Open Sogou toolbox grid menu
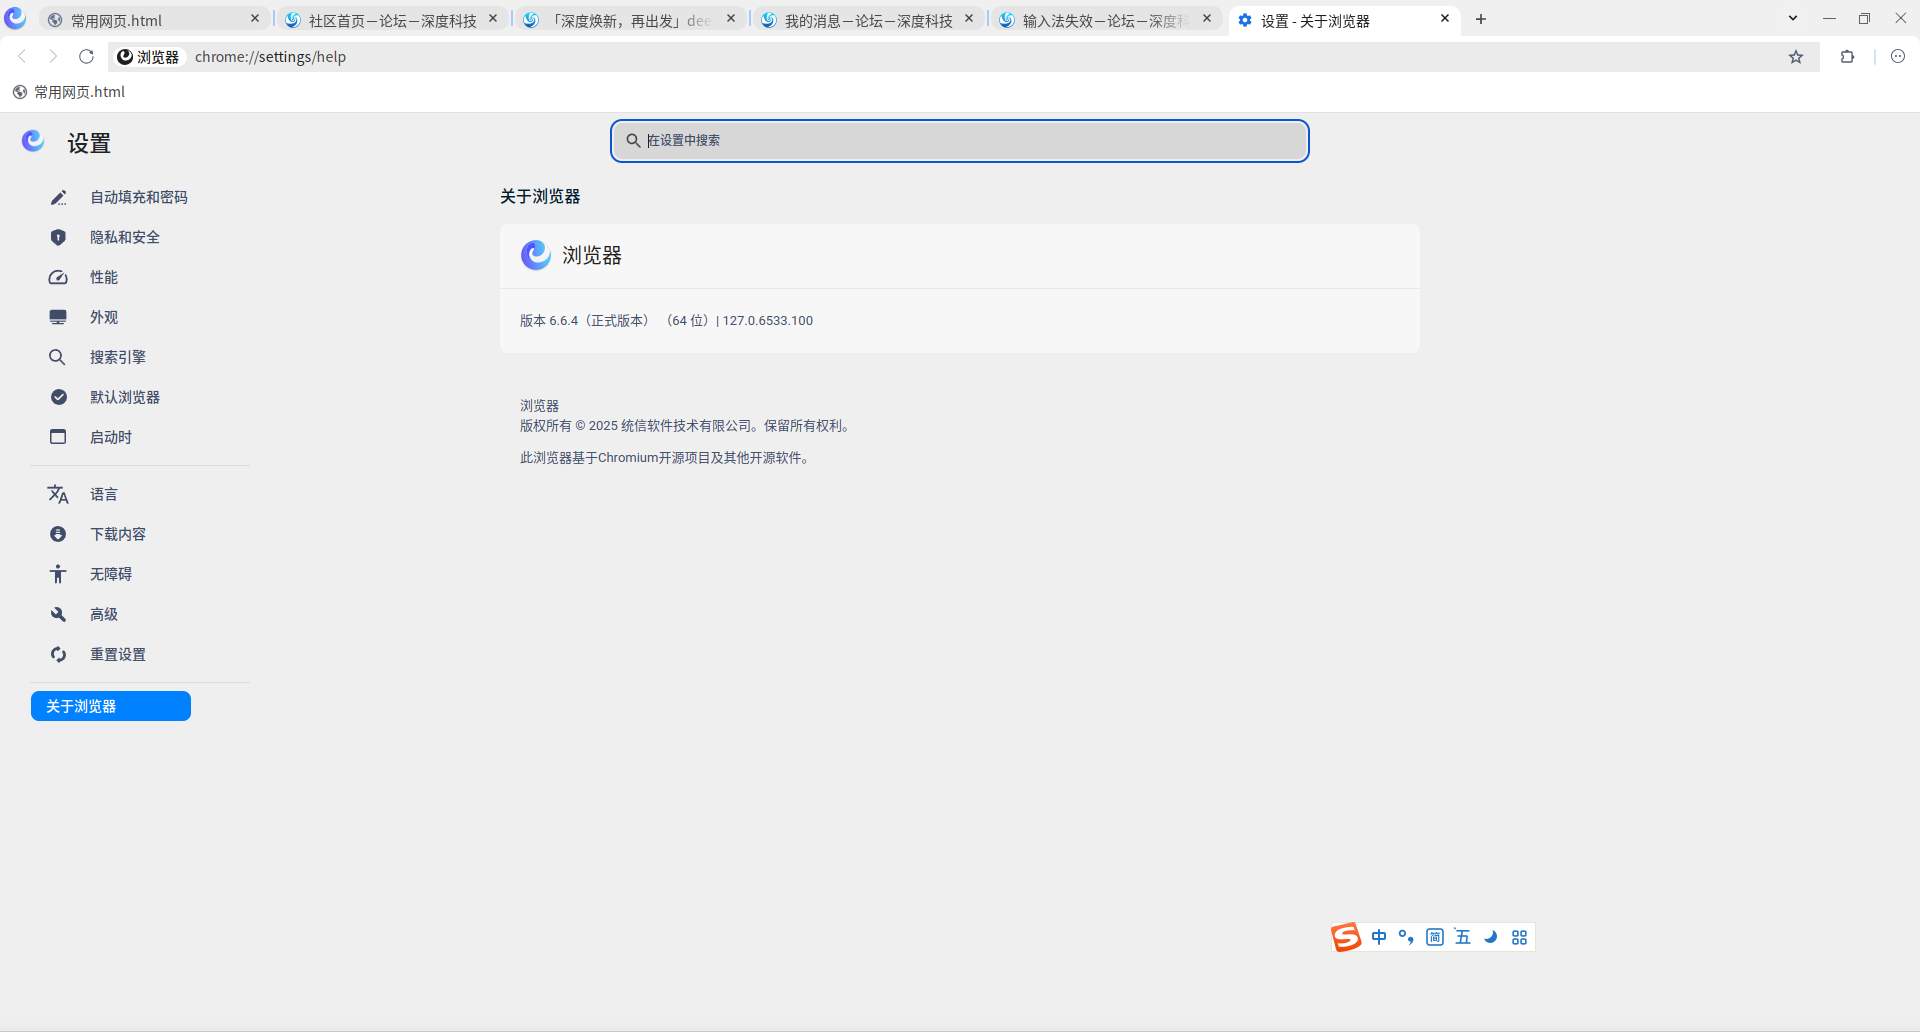This screenshot has height=1032, width=1920. pos(1520,938)
